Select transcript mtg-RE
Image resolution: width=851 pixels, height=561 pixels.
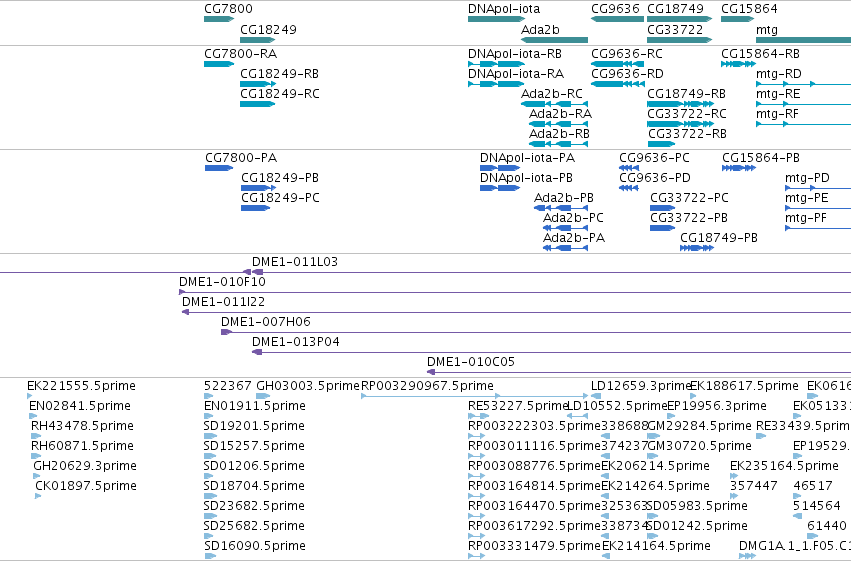(803, 104)
